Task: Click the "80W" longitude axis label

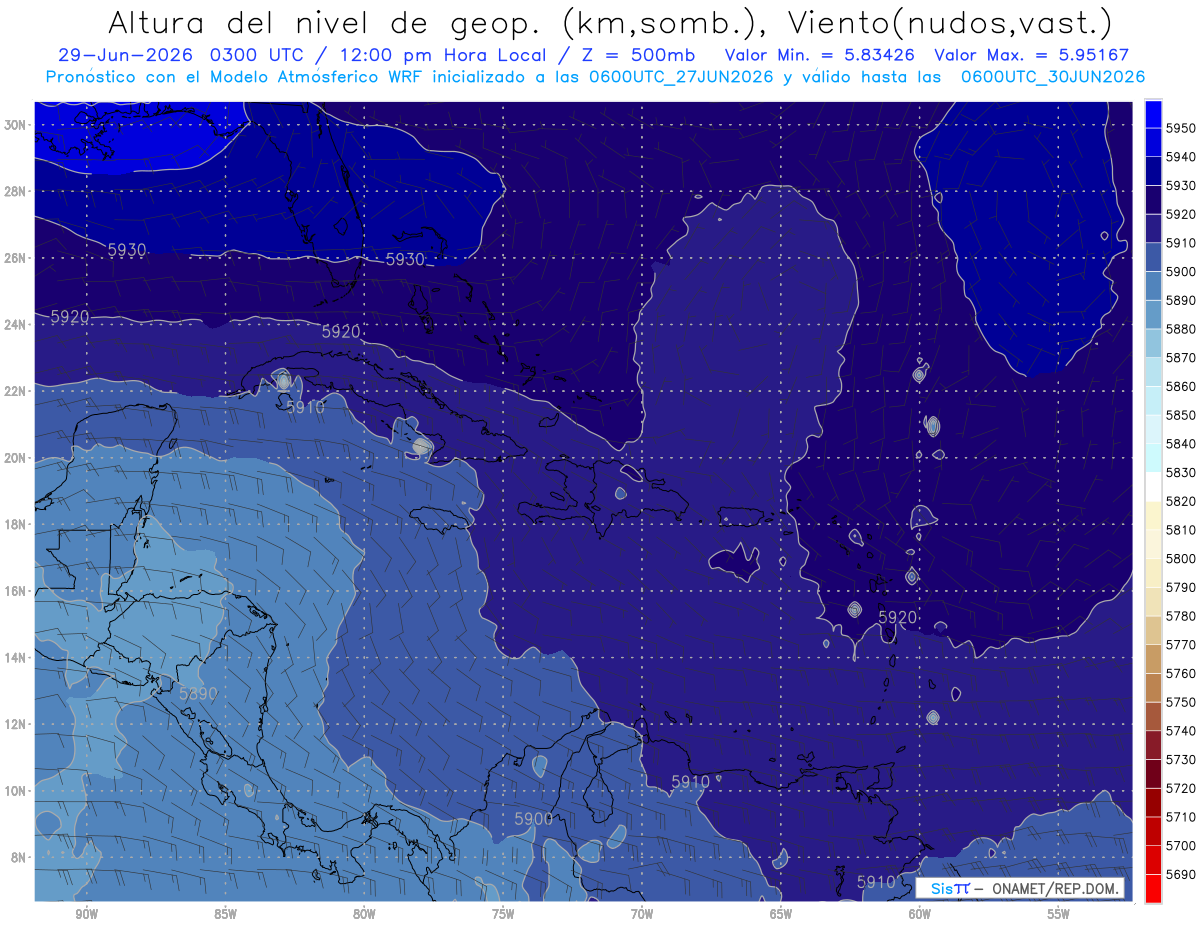Action: [x=364, y=913]
